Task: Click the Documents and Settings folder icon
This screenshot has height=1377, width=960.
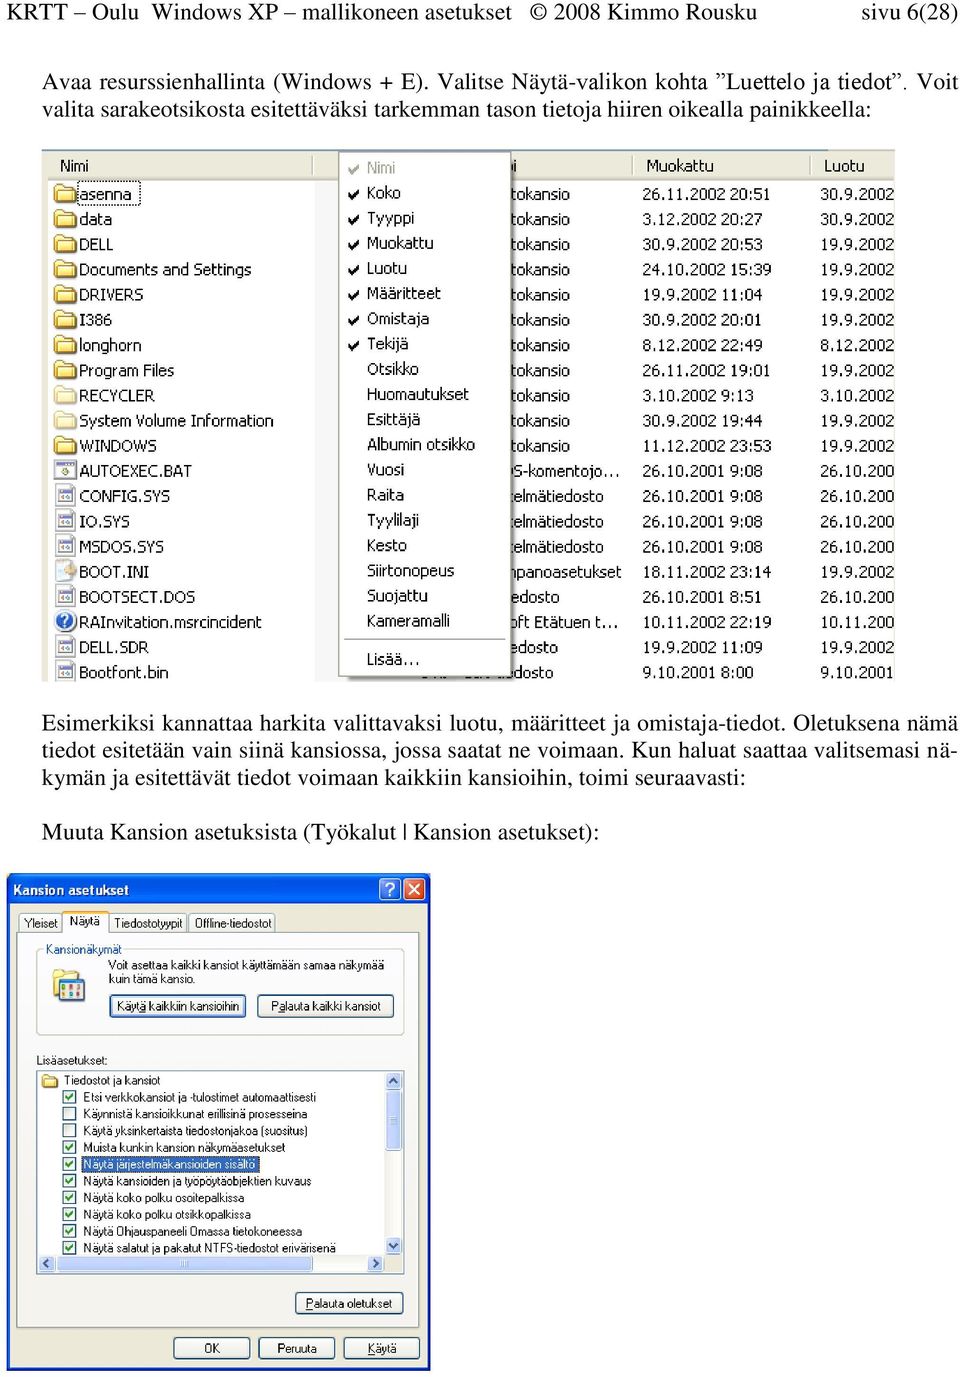Action: (x=65, y=269)
